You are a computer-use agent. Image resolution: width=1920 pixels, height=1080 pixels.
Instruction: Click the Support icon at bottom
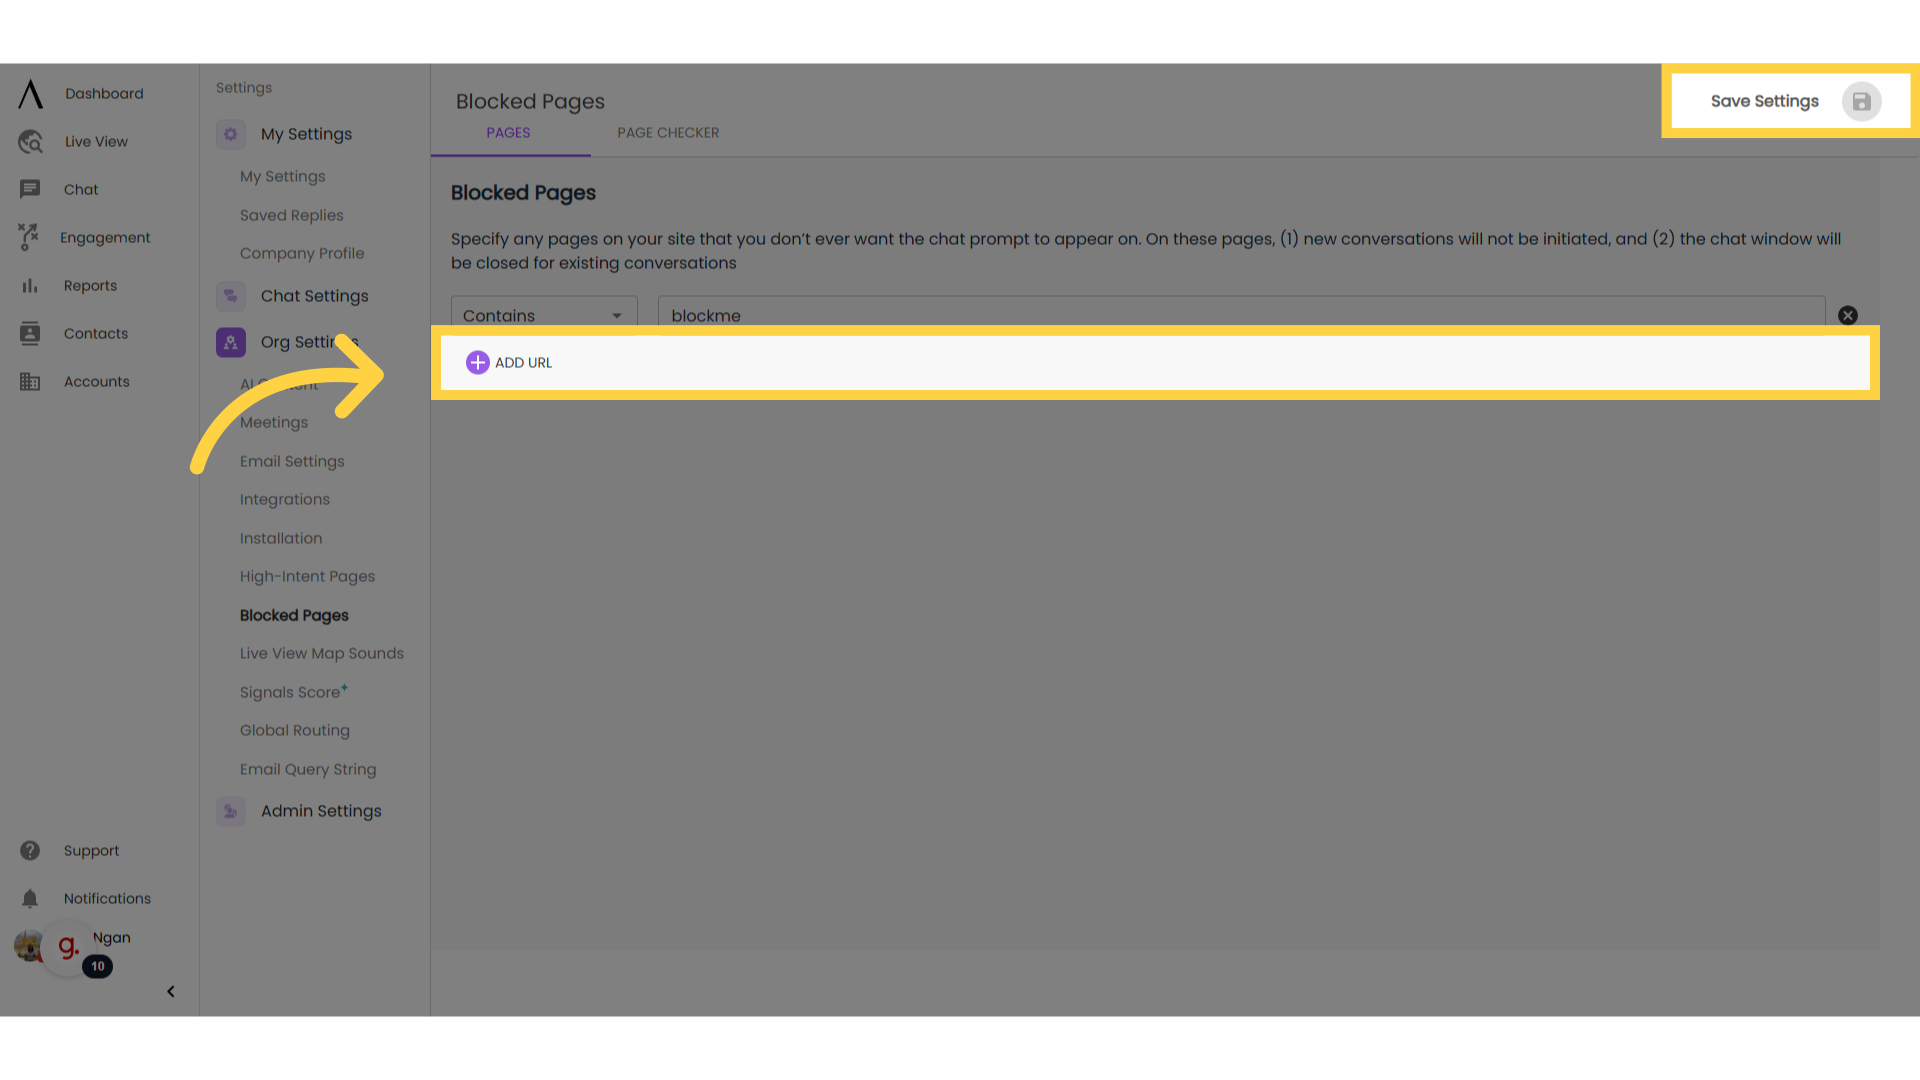click(29, 849)
